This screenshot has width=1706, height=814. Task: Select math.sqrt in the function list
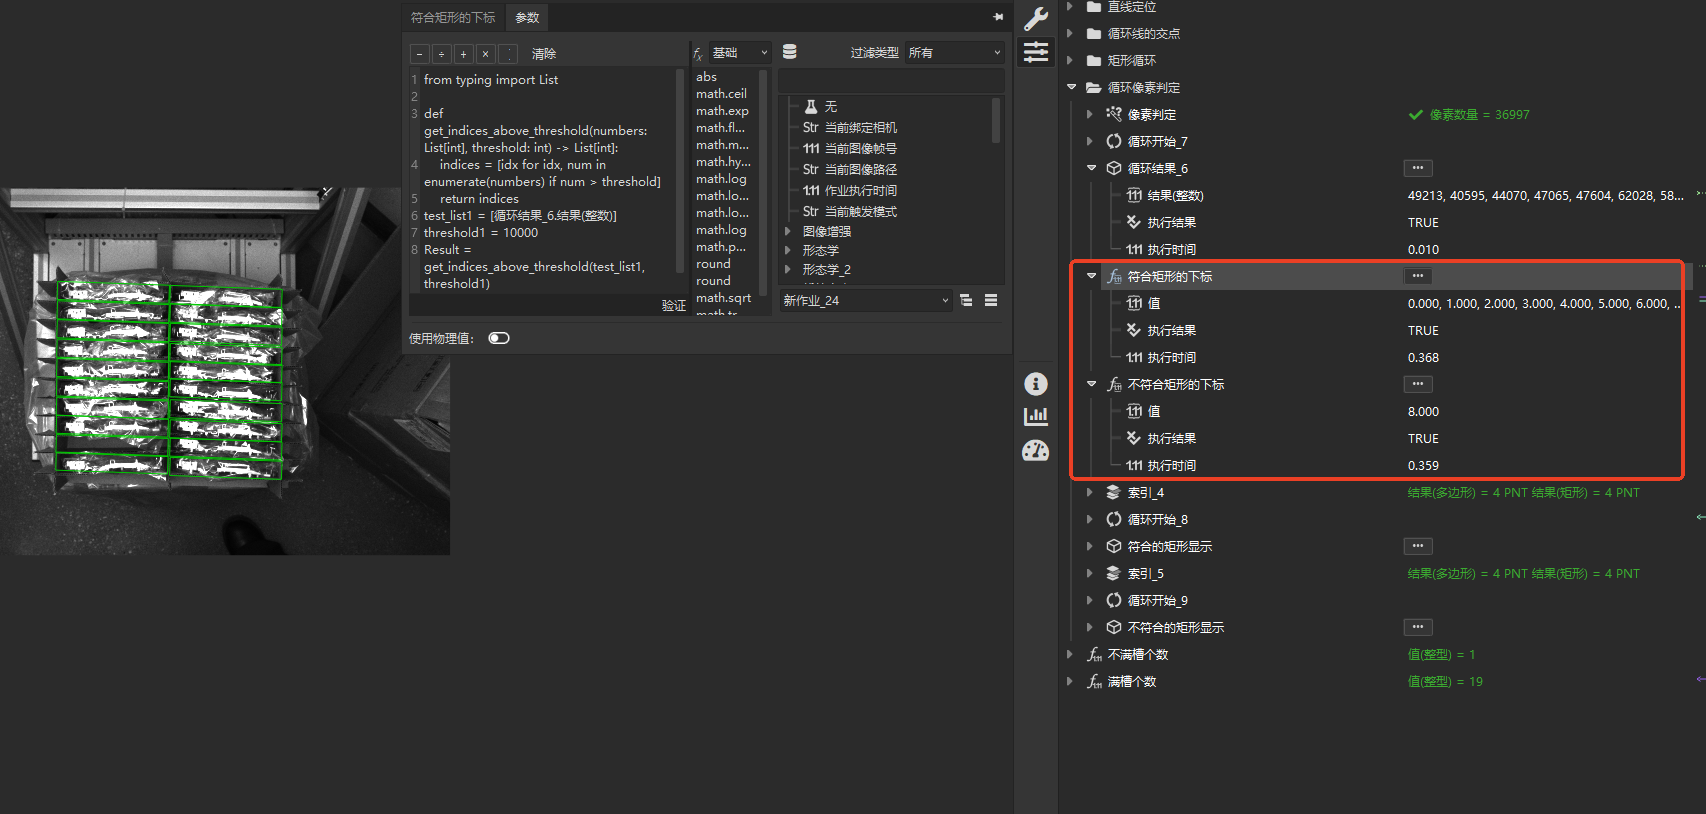723,298
